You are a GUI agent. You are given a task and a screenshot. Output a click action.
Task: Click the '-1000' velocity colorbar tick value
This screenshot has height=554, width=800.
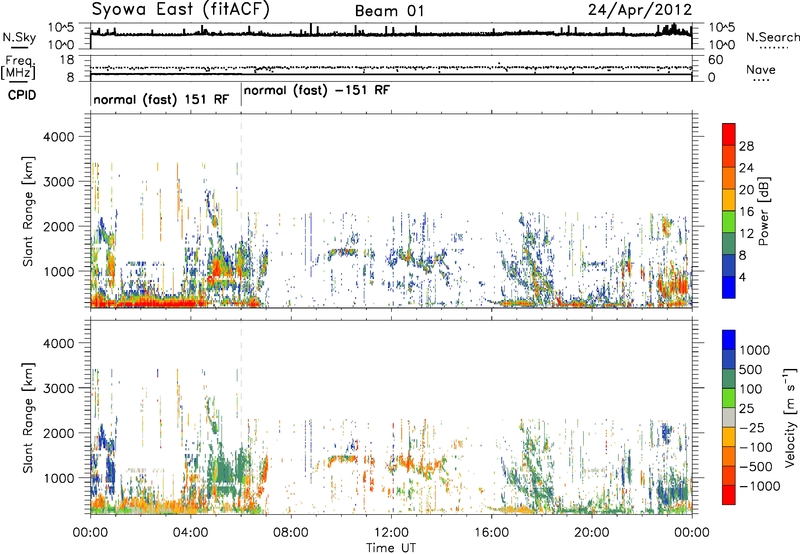760,486
